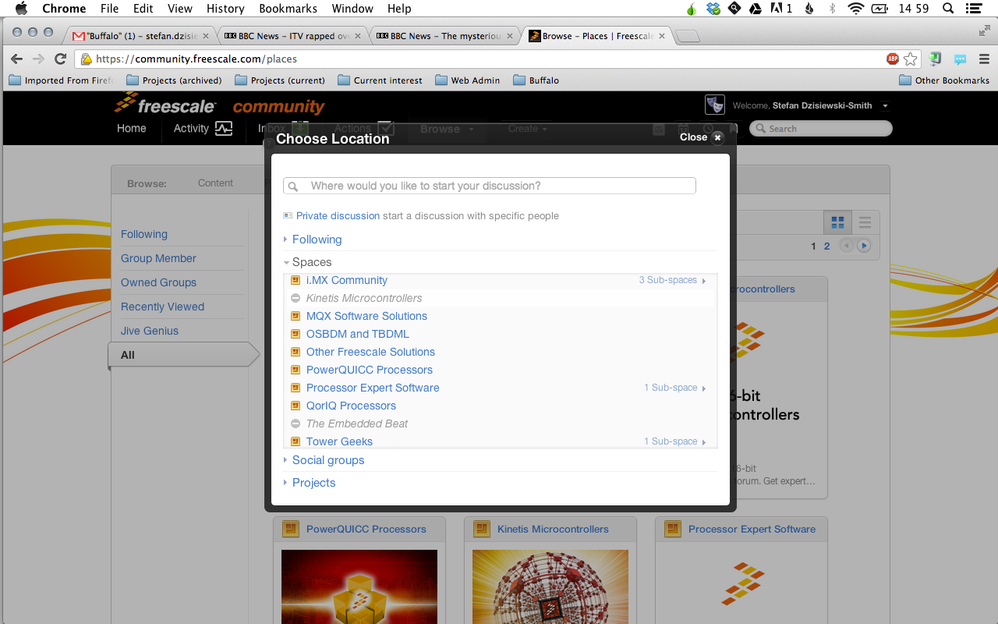Click the Jive Genius sidebar filter
The height and width of the screenshot is (624, 998).
(150, 331)
